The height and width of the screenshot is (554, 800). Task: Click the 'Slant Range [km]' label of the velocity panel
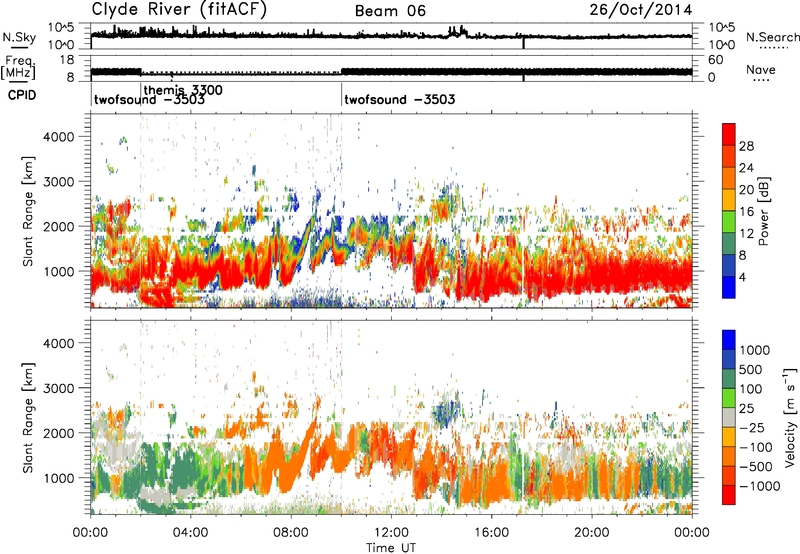28,417
